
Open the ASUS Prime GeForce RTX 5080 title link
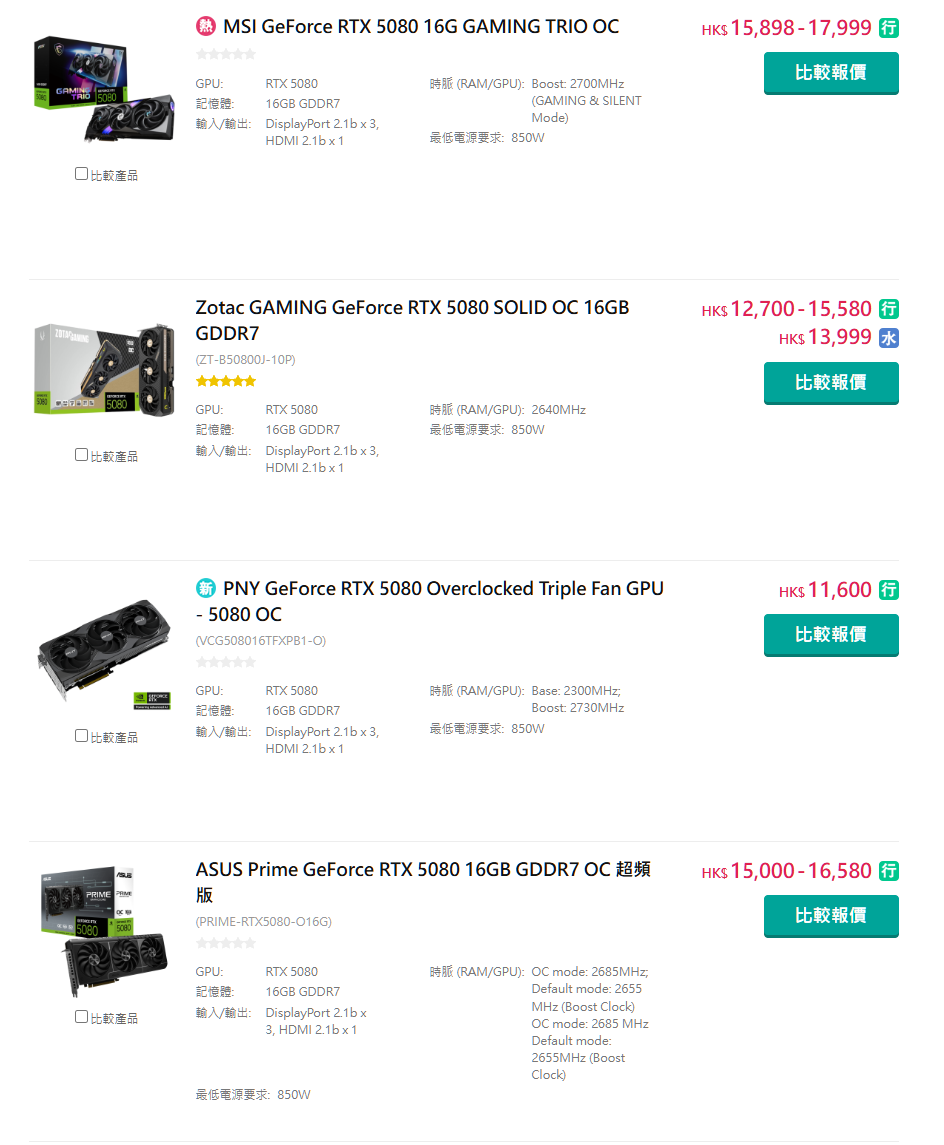(423, 882)
